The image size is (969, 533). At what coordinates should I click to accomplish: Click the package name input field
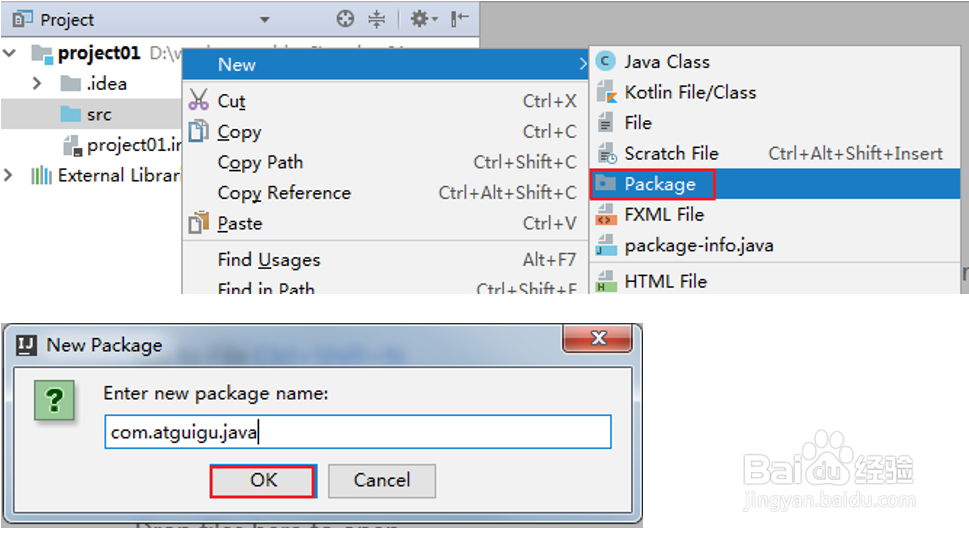357,432
